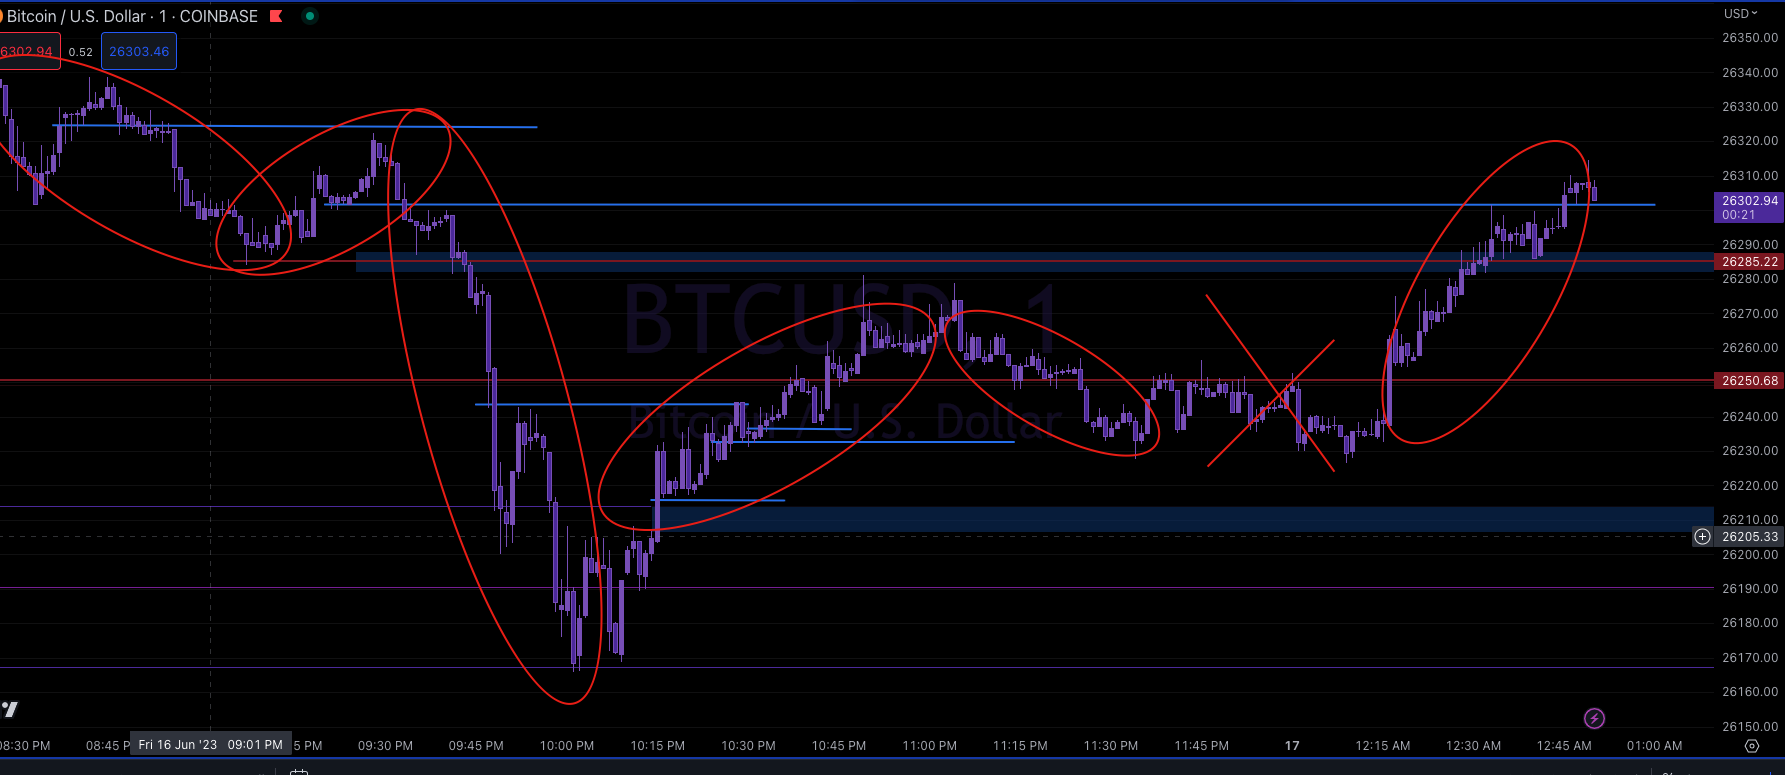Viewport: 1785px width, 775px height.
Task: Click the 10:30 PM time axis label
Action: (748, 746)
